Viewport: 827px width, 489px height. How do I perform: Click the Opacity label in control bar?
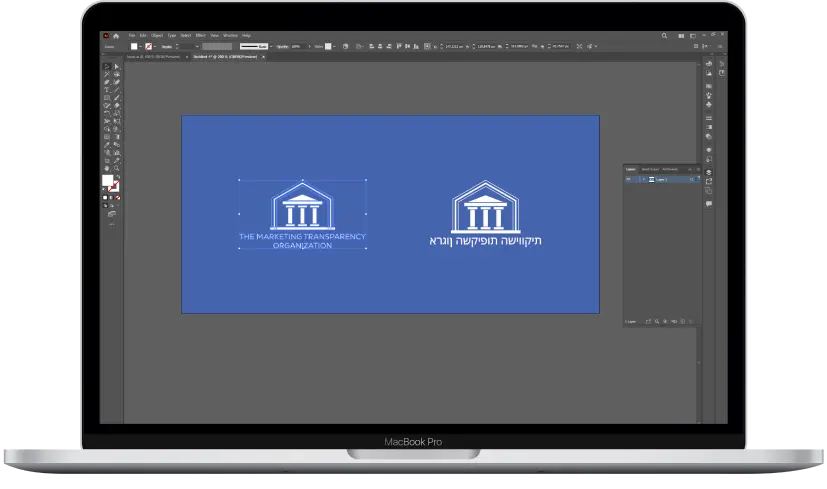click(x=282, y=46)
